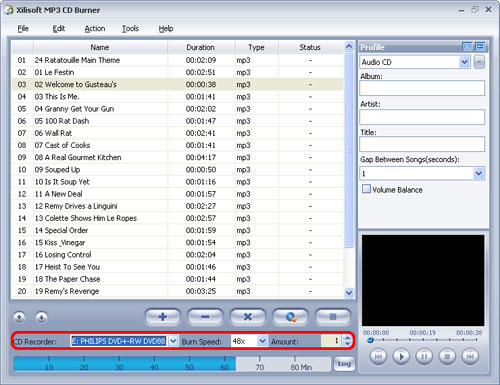Select track '13 Colette Shows Him Le Ropes'

[178, 218]
